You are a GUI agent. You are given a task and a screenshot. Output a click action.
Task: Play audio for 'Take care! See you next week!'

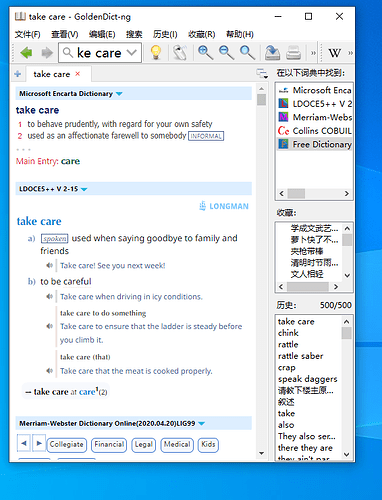(50, 265)
